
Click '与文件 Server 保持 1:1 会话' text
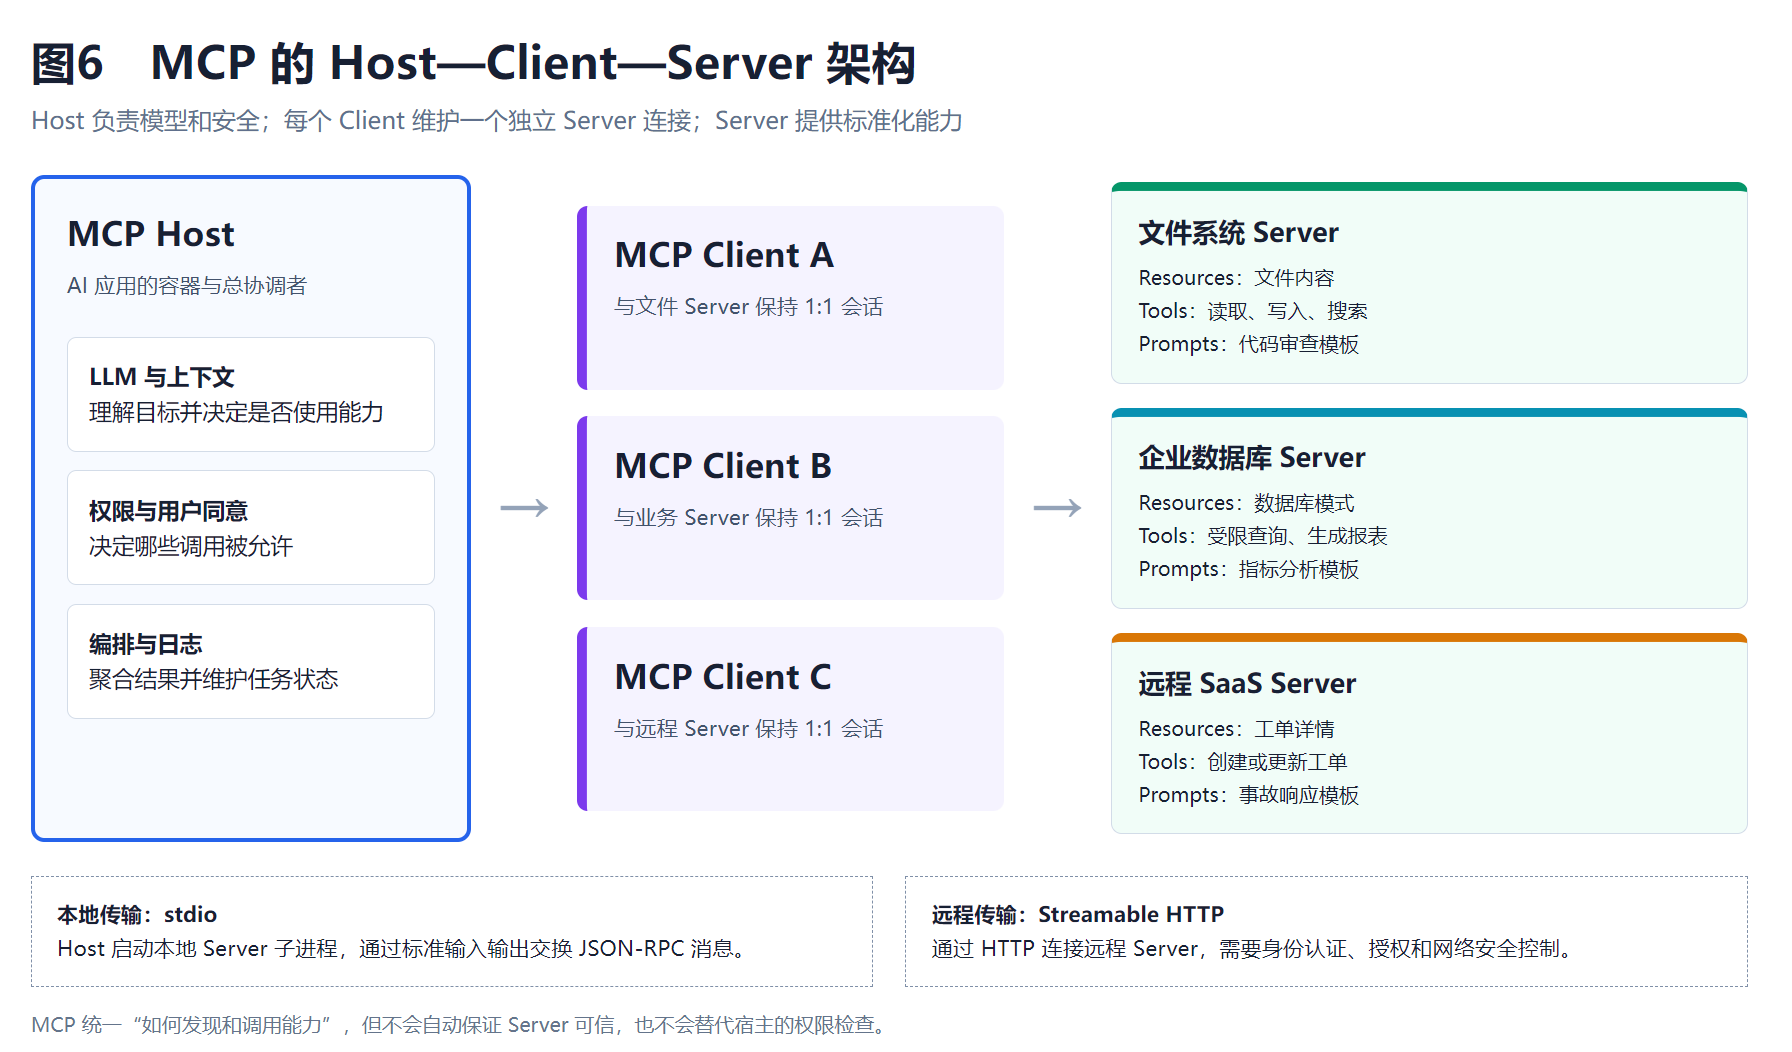[749, 307]
